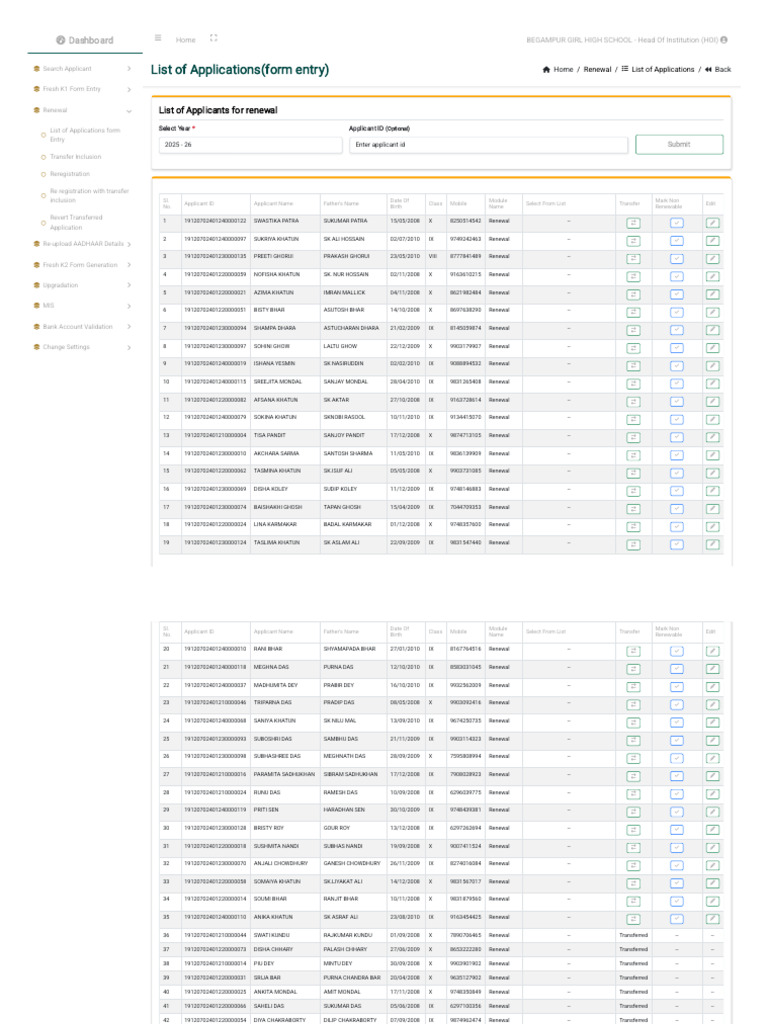Expand Change Settings sidebar menu
This screenshot has width=768, height=1024.
(82, 347)
